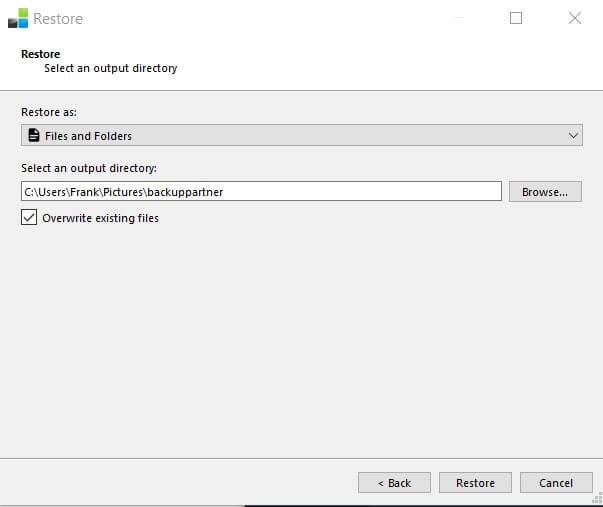Maximize the Restore window
Screen dimensions: 603x507
pyautogui.click(x=516, y=18)
